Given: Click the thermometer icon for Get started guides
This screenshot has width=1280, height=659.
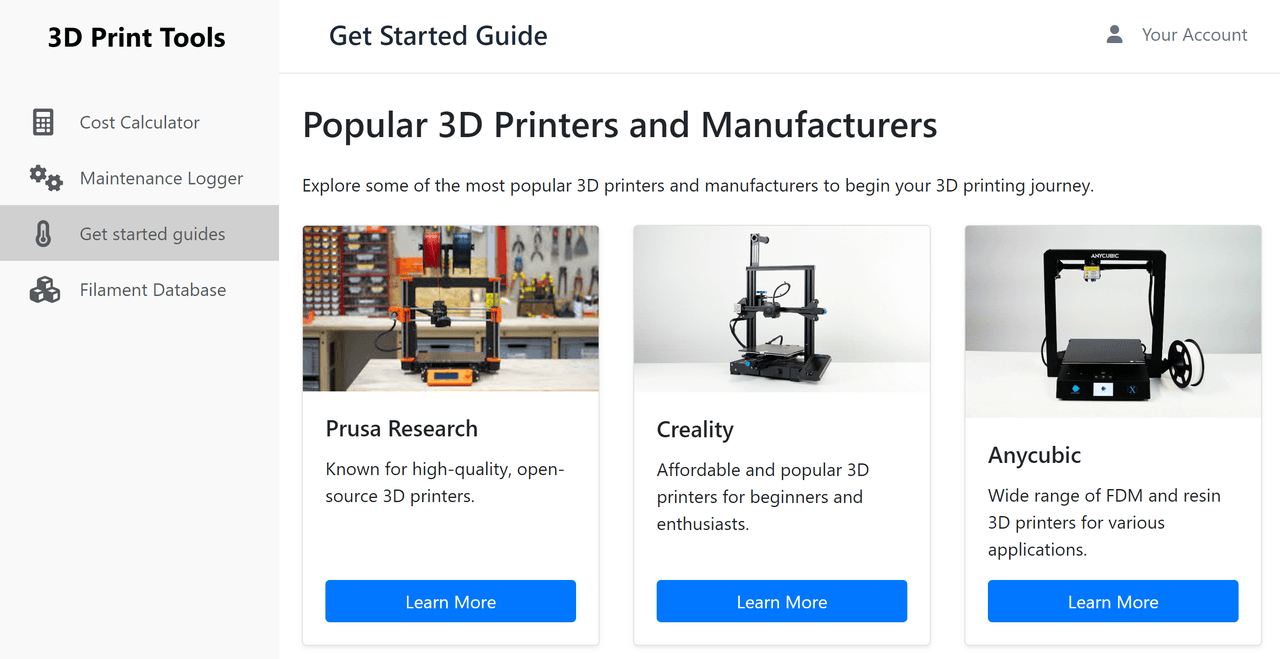Looking at the screenshot, I should coord(42,234).
